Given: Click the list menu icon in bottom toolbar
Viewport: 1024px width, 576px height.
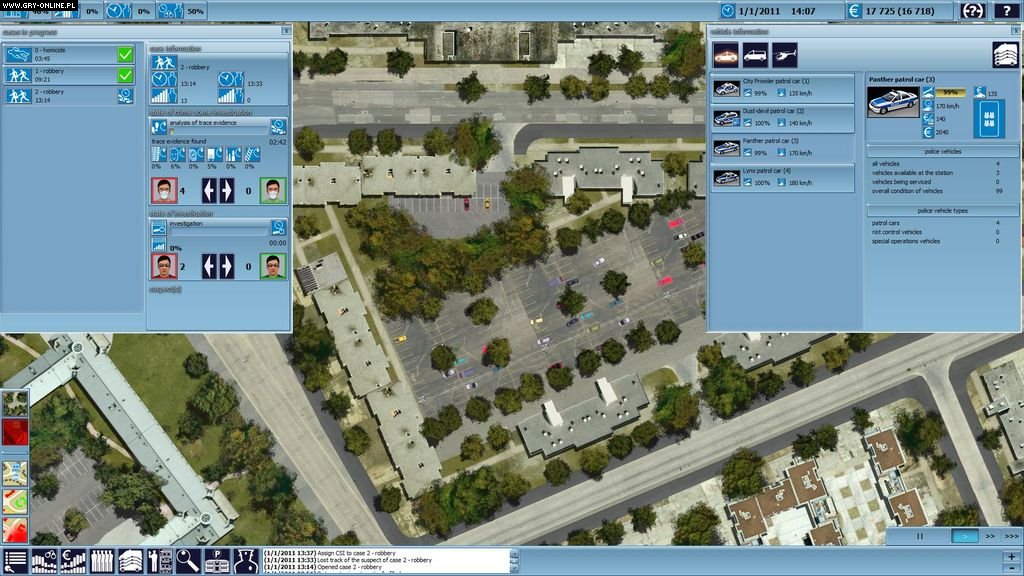Looking at the screenshot, I should tap(15, 561).
